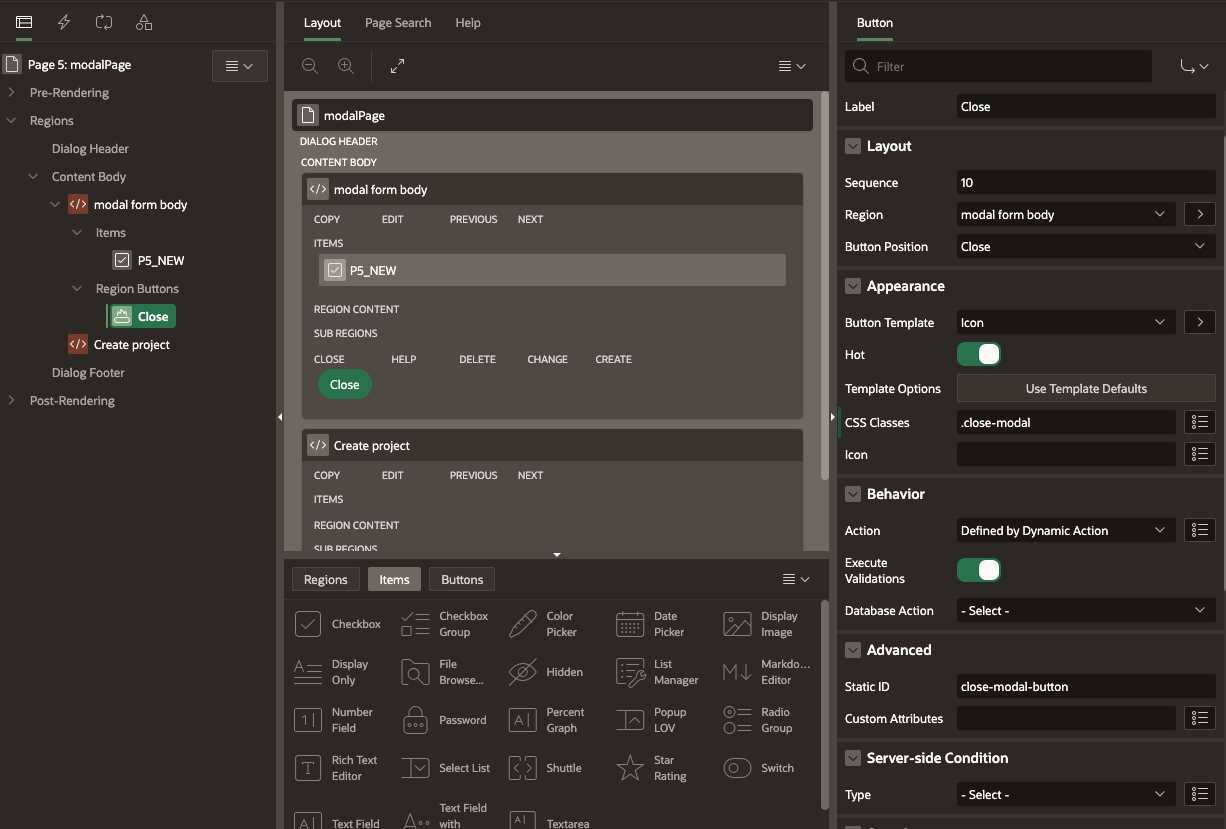Image resolution: width=1226 pixels, height=829 pixels.
Task: Switch to the Page Search tab
Action: tap(398, 22)
